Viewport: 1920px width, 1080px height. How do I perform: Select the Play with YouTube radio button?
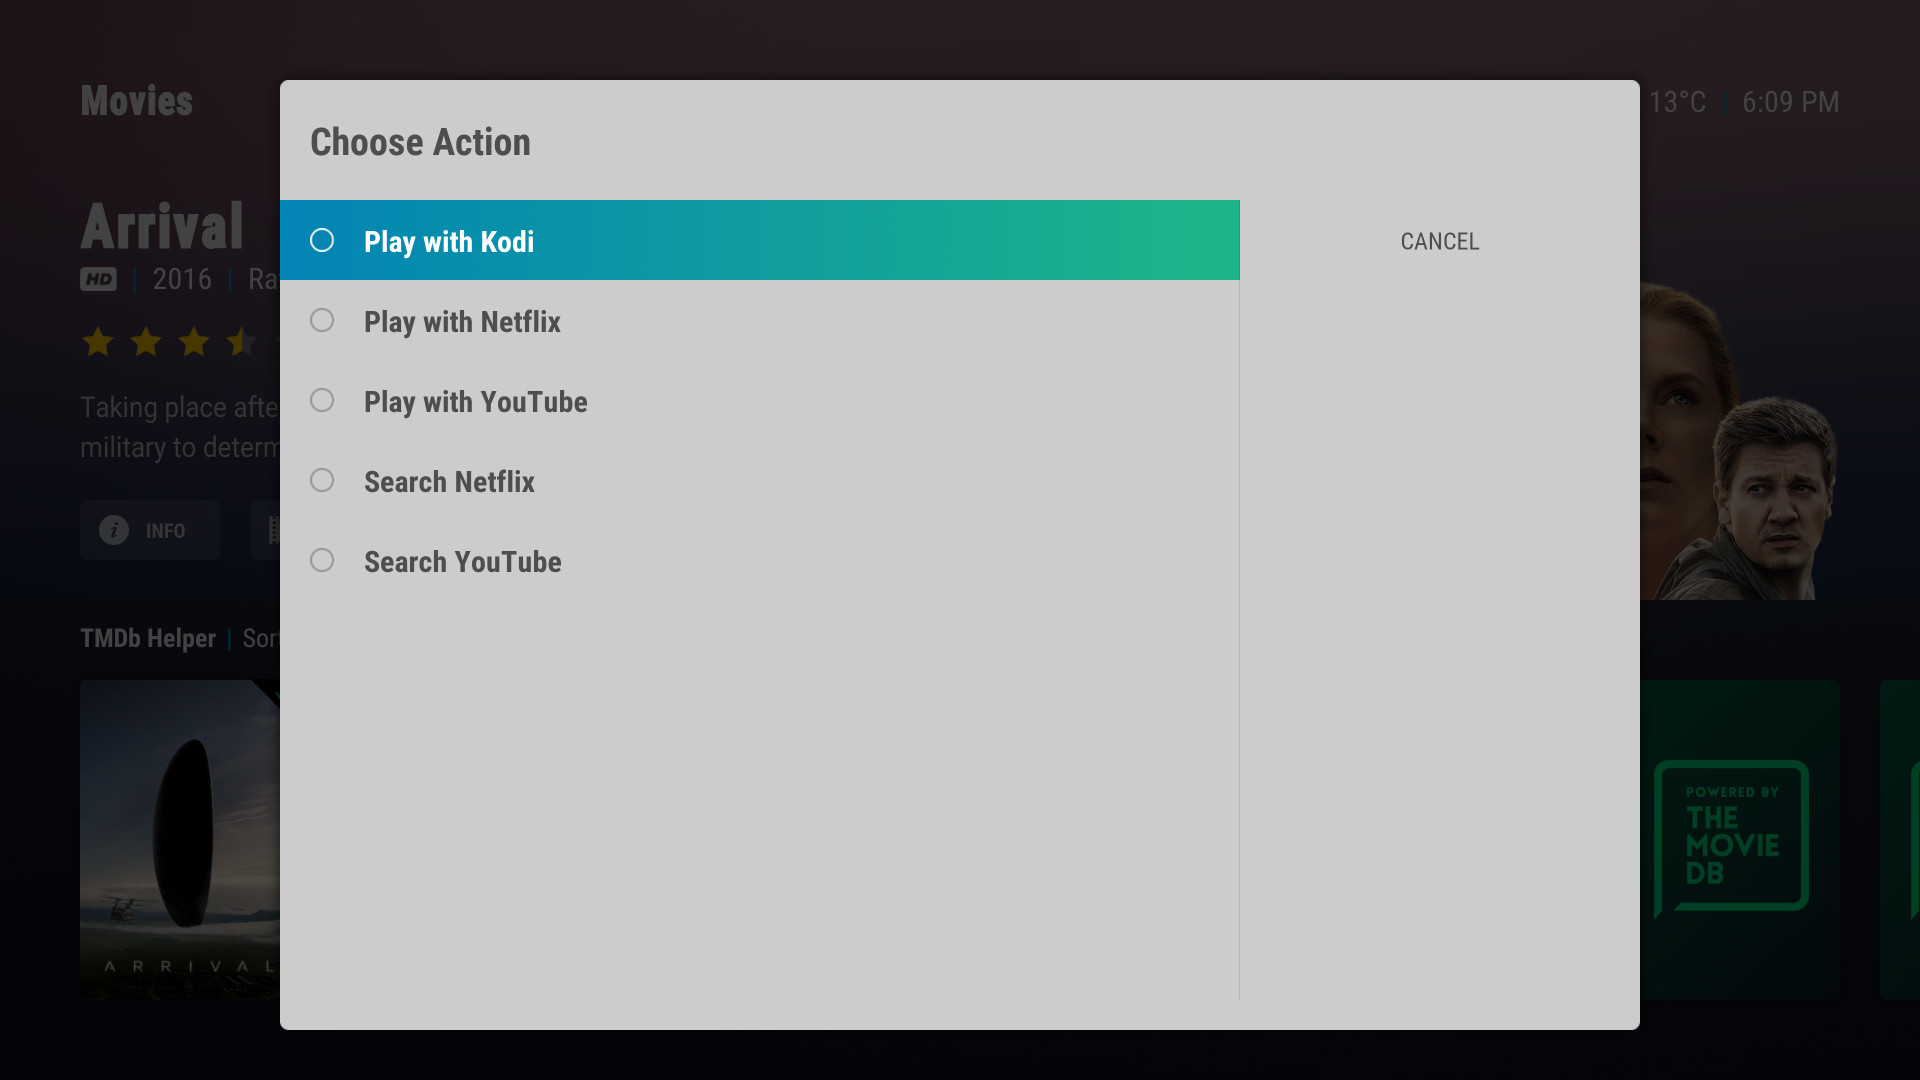click(x=322, y=400)
